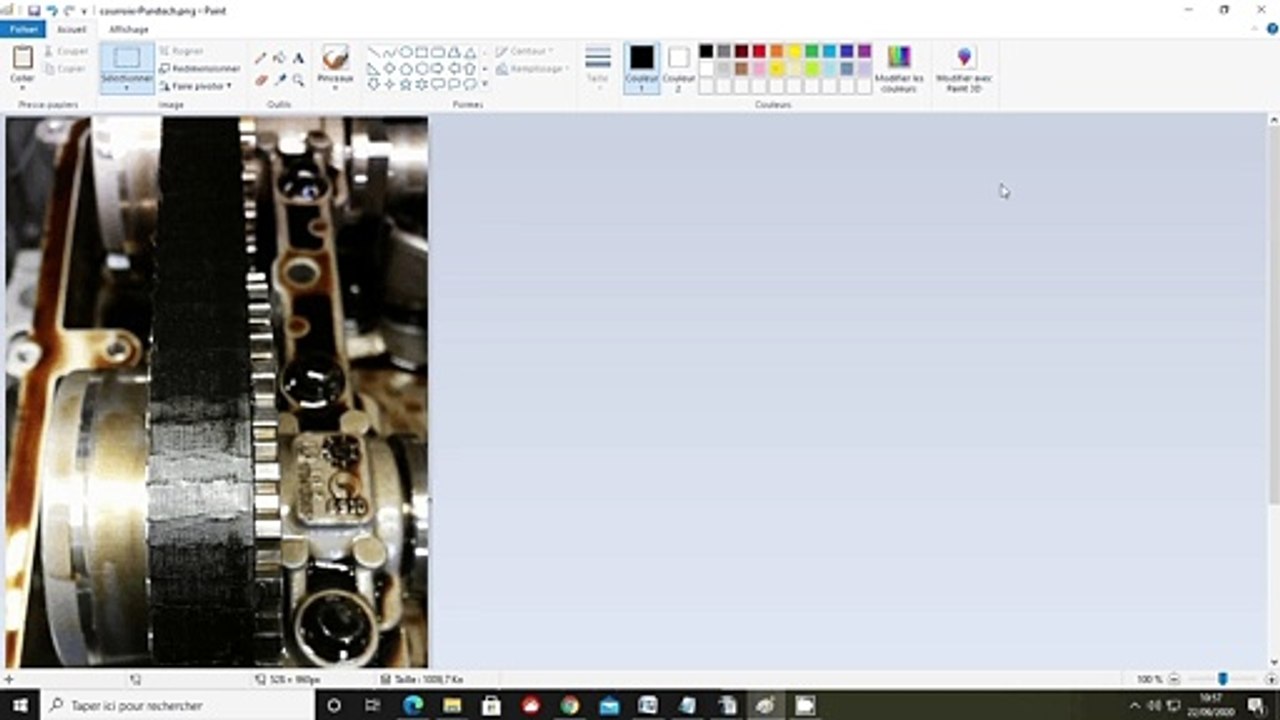
Task: Expand the Pinceaux brushes dropdown
Action: pos(335,88)
